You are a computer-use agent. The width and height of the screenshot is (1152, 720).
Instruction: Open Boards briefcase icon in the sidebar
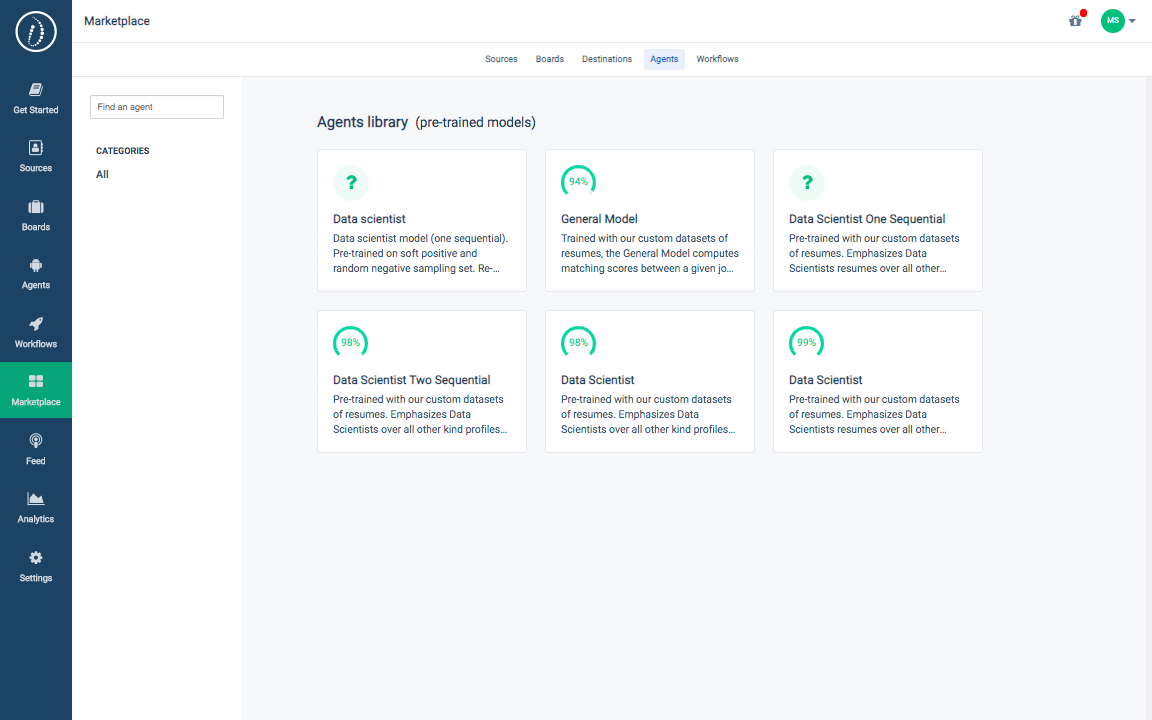36,208
